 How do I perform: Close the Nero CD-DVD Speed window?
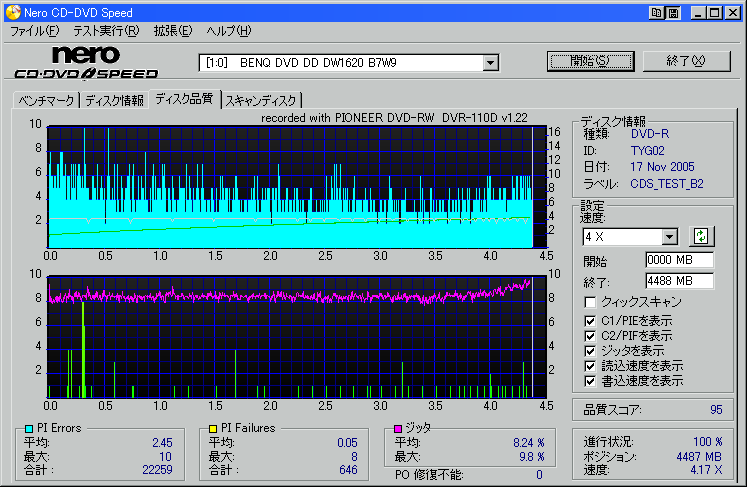pyautogui.click(x=734, y=12)
